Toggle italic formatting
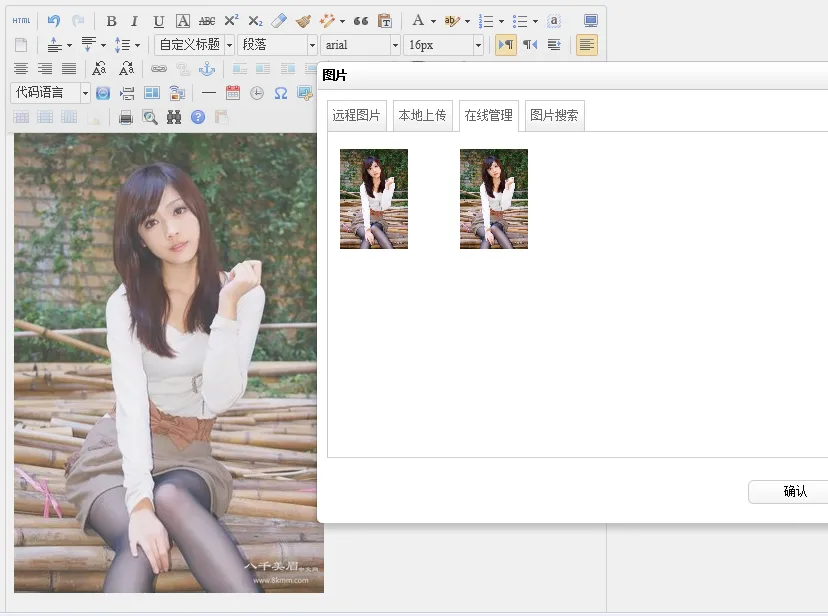Screen dimensions: 828x616 [135, 21]
